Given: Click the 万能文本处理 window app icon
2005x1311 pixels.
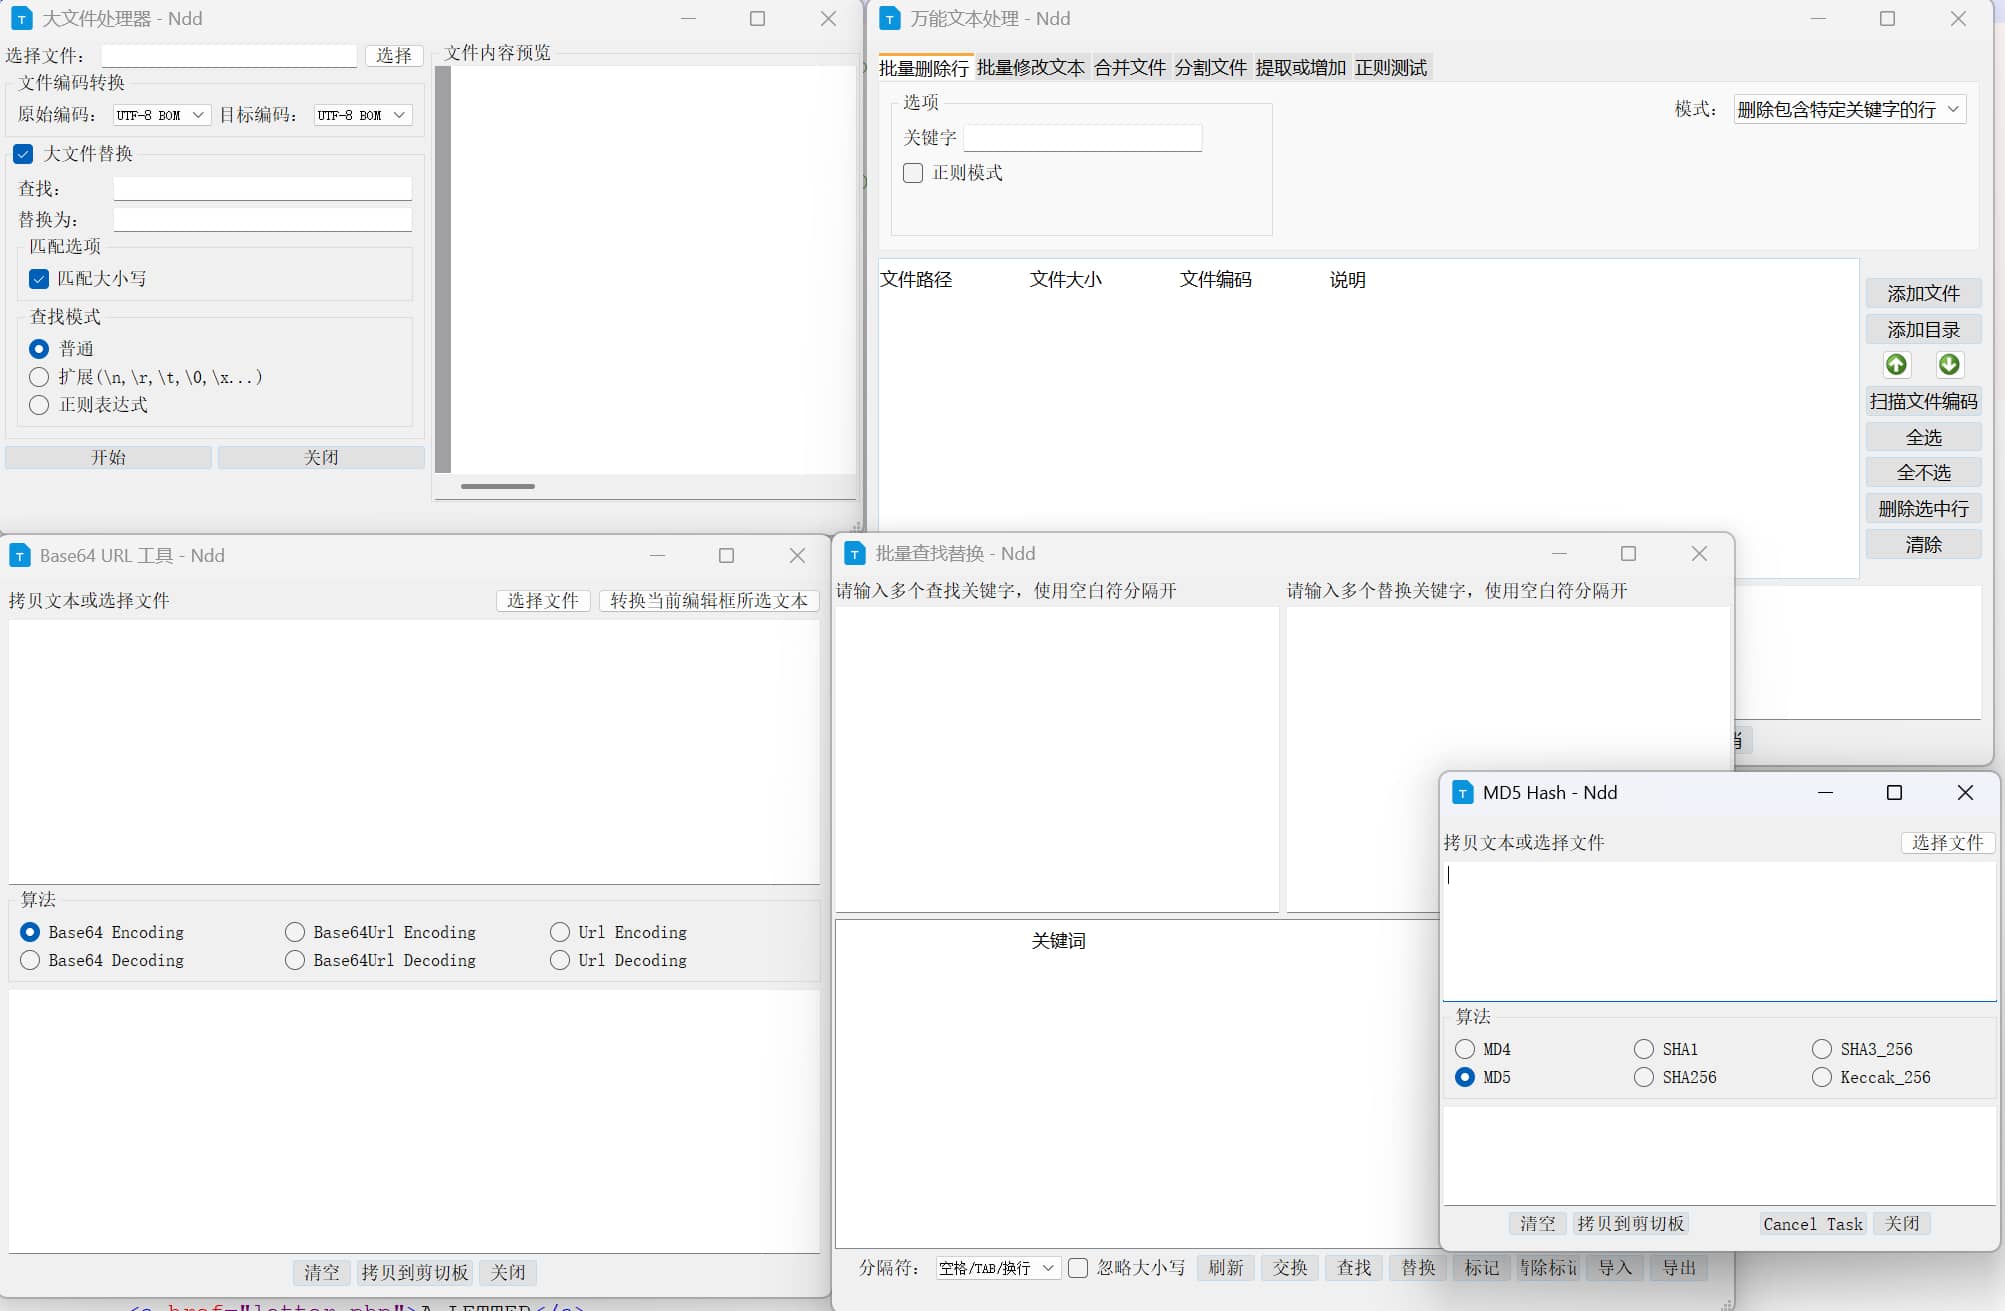Looking at the screenshot, I should point(889,19).
